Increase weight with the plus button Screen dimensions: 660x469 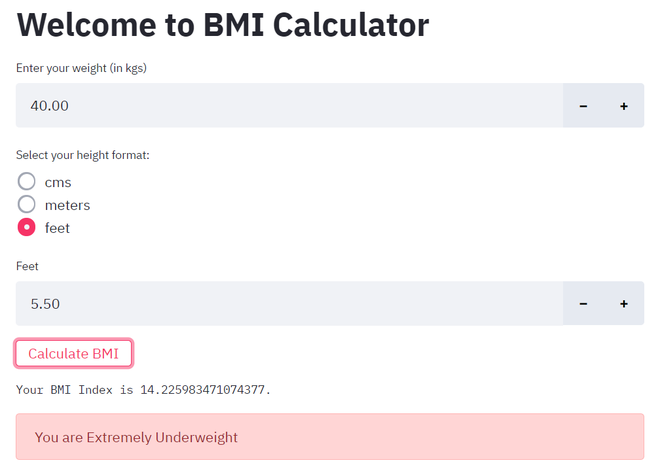(624, 105)
